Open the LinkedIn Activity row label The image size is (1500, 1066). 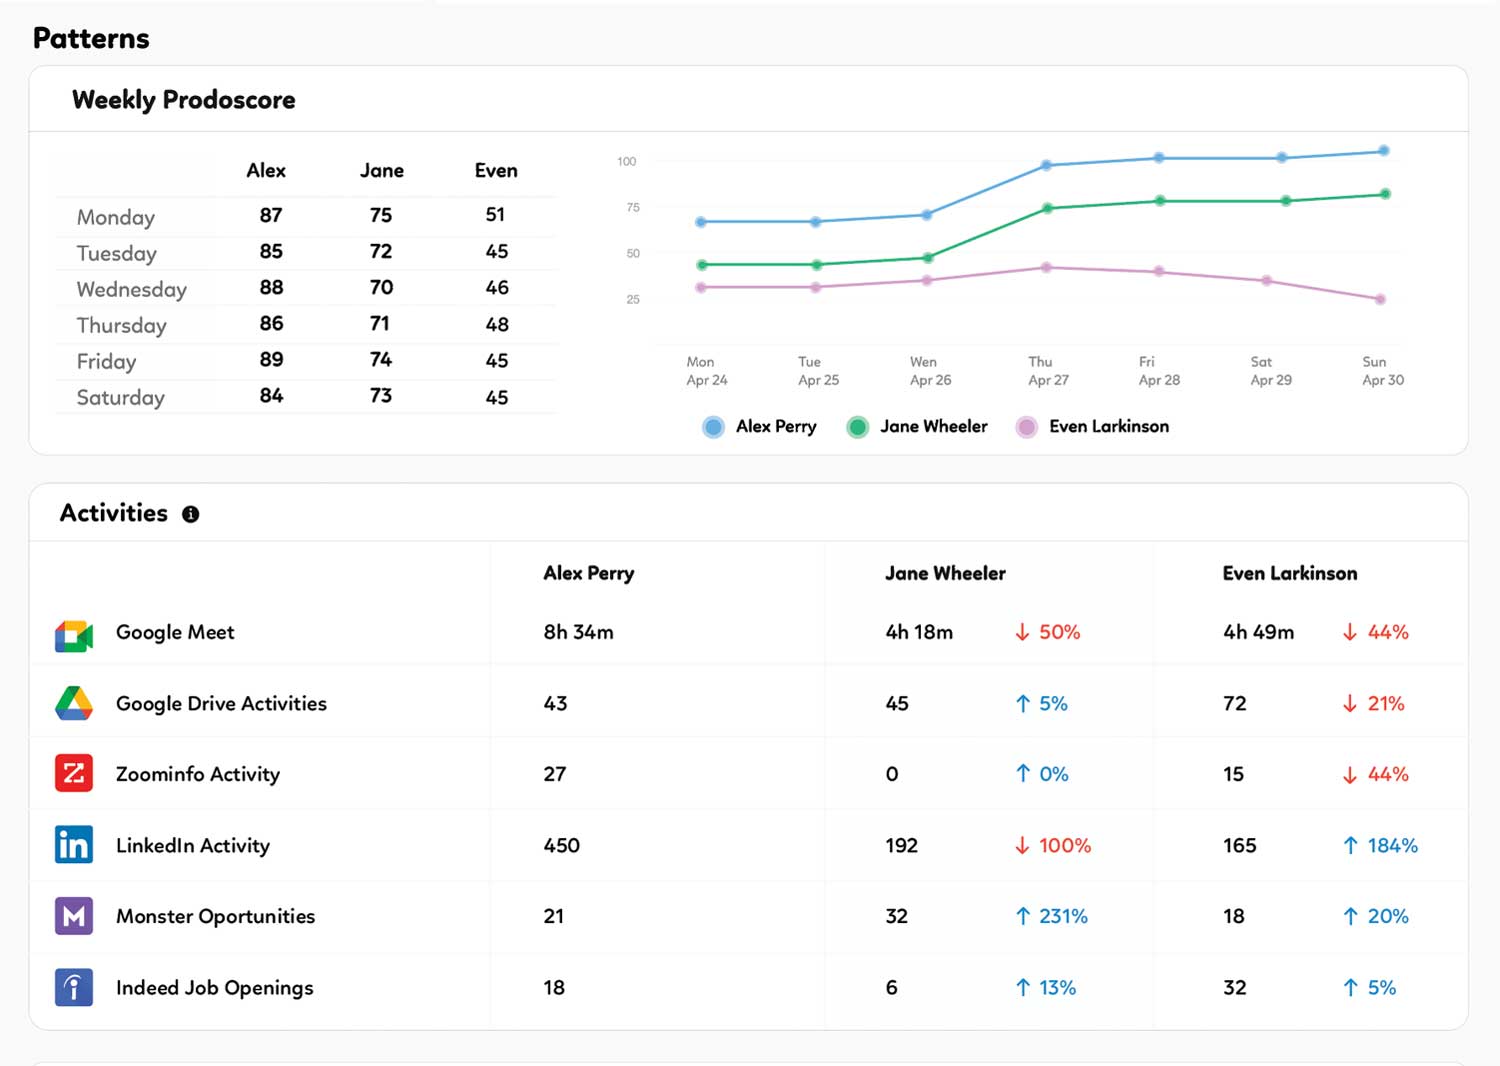(x=193, y=846)
